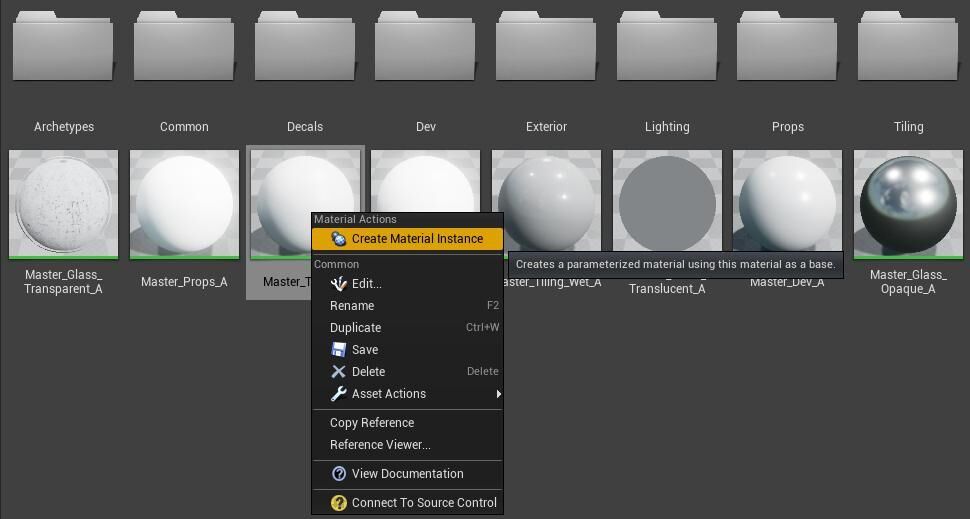Click the Save floppy disk icon

(339, 350)
